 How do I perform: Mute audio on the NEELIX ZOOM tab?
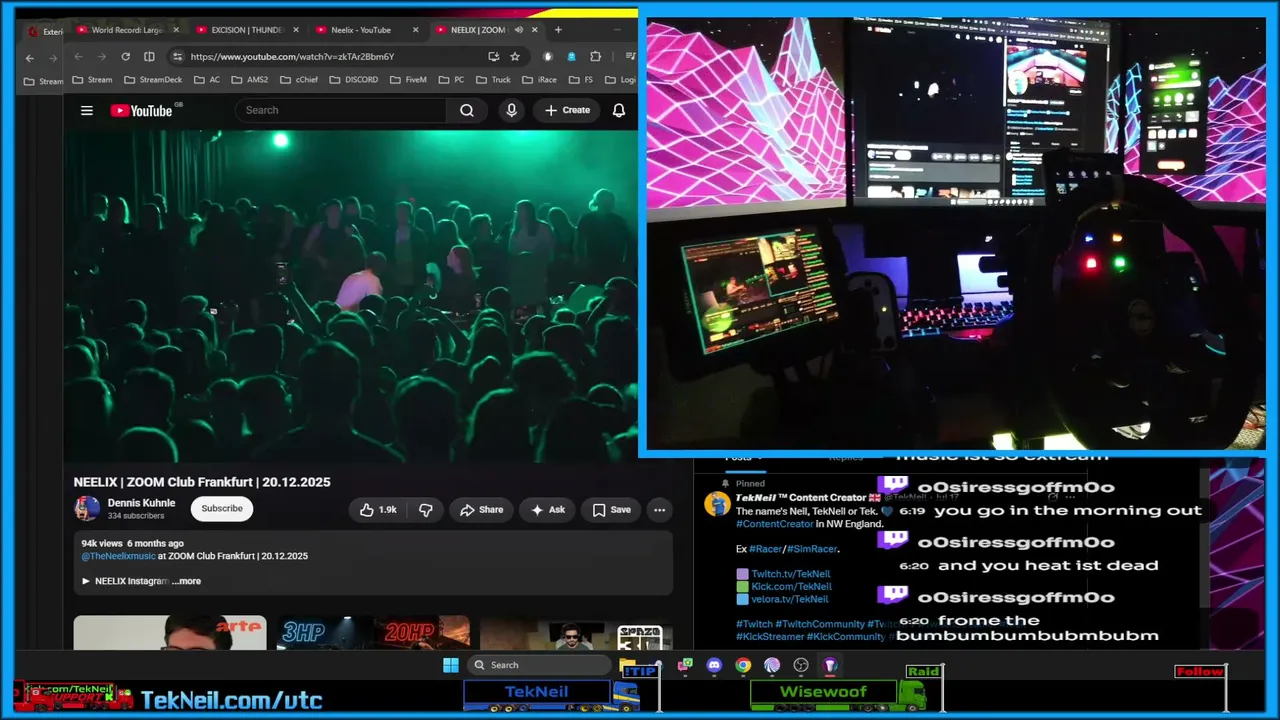pos(518,30)
